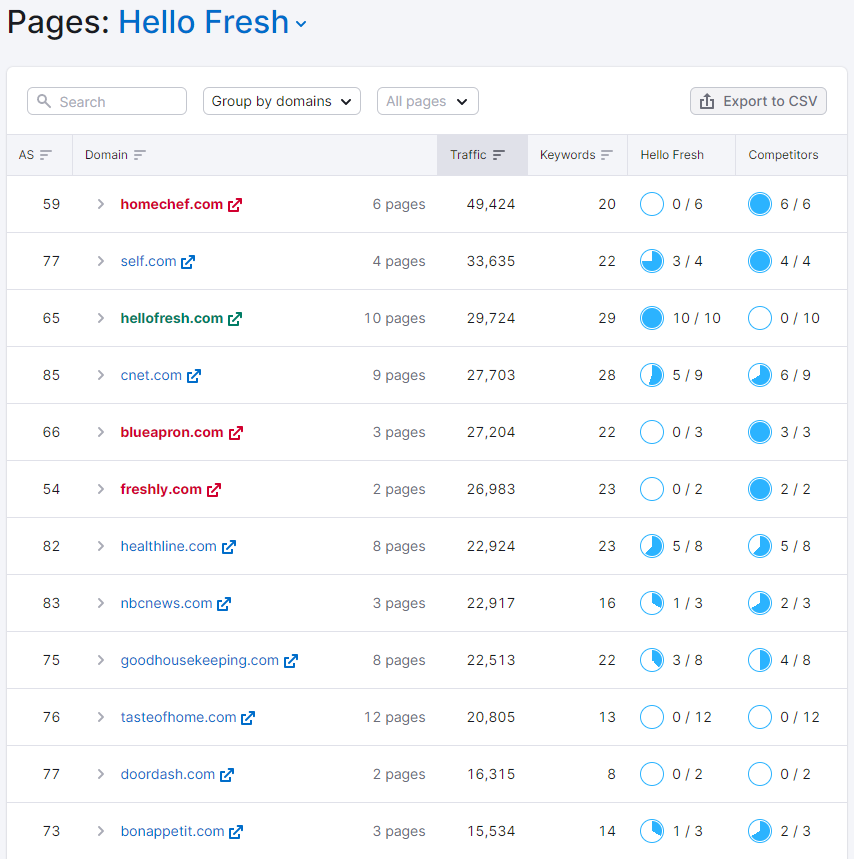Click the Traffic column header to re-sort
This screenshot has height=859, width=854.
(469, 155)
